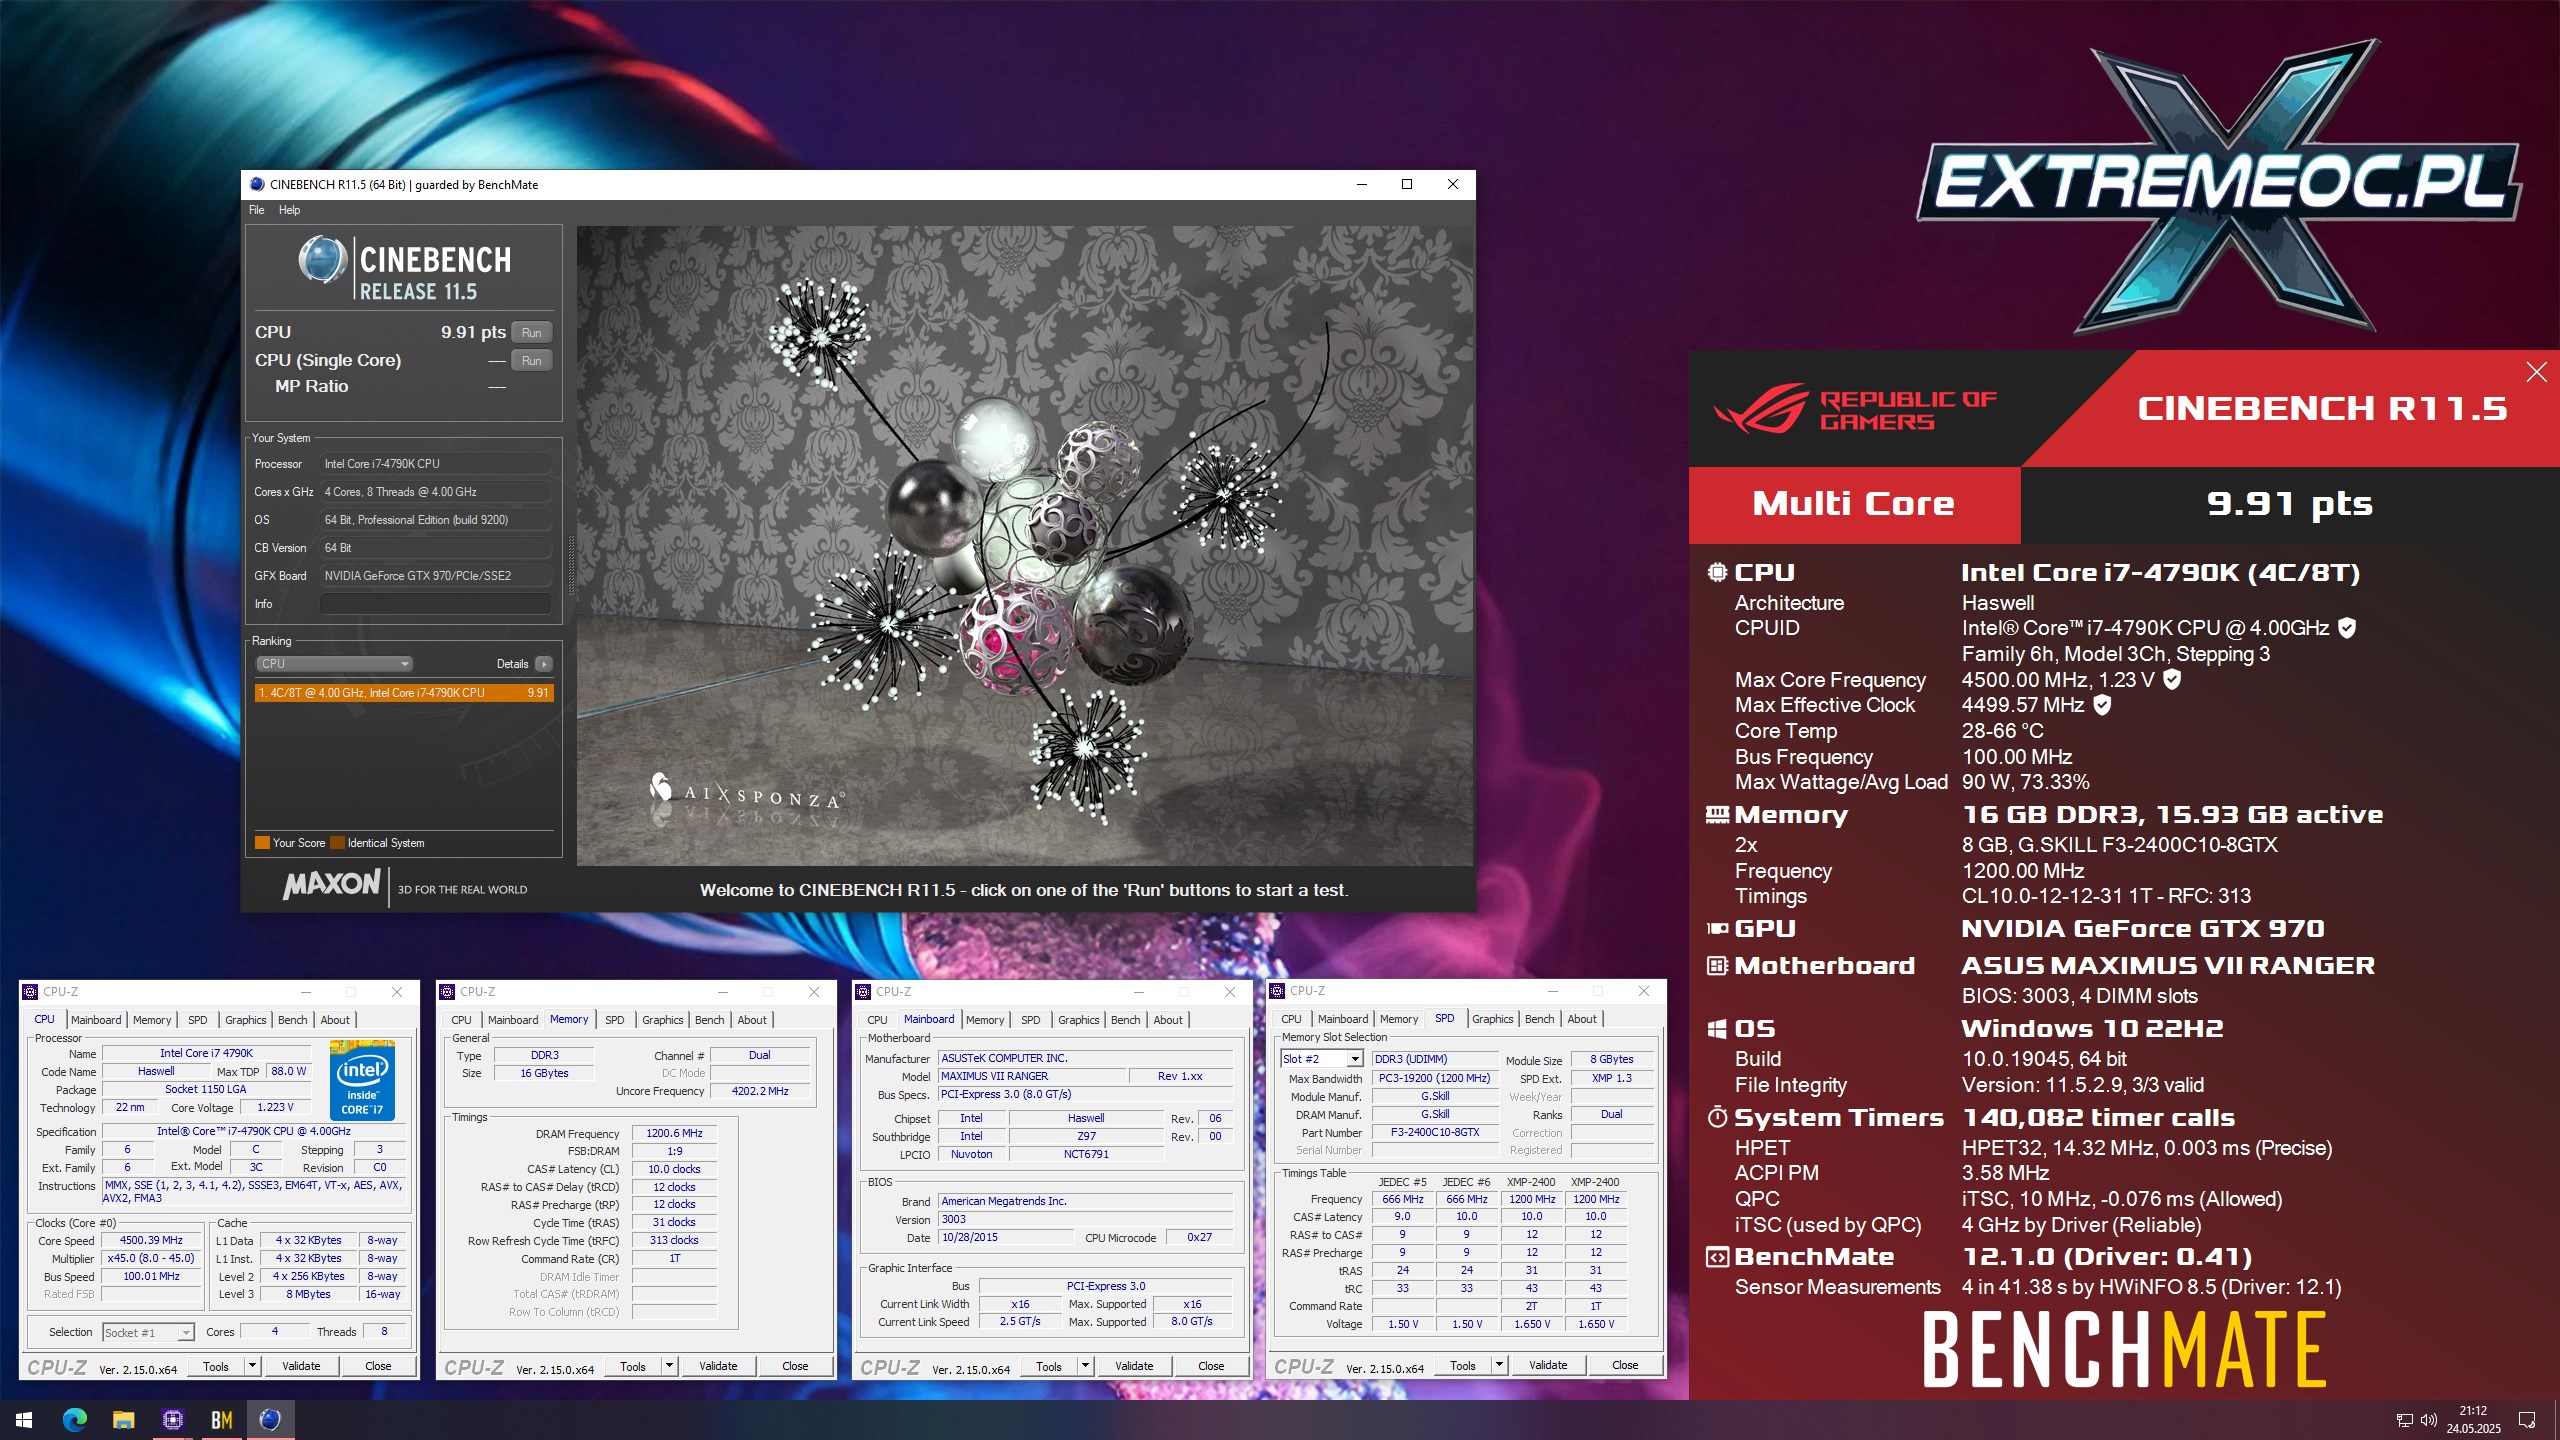2560x1440 pixels.
Task: Click the DRAM Frequency 1200.6 MHz value
Action: 674,1134
